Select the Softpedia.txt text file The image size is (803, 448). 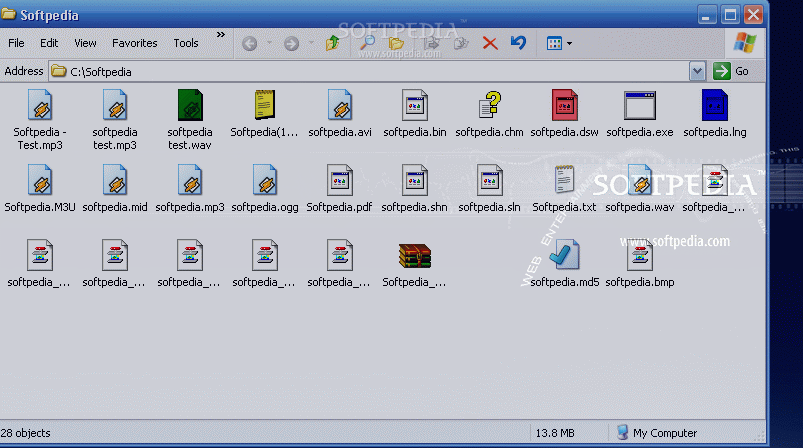(x=564, y=188)
